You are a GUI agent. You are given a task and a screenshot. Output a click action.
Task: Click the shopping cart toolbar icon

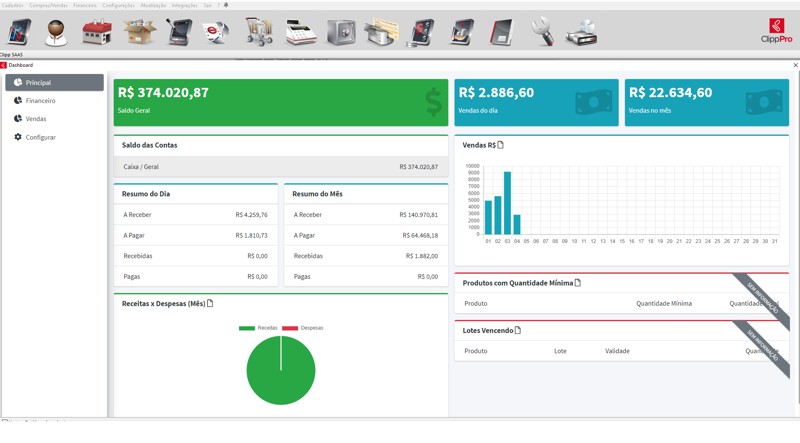point(259,32)
